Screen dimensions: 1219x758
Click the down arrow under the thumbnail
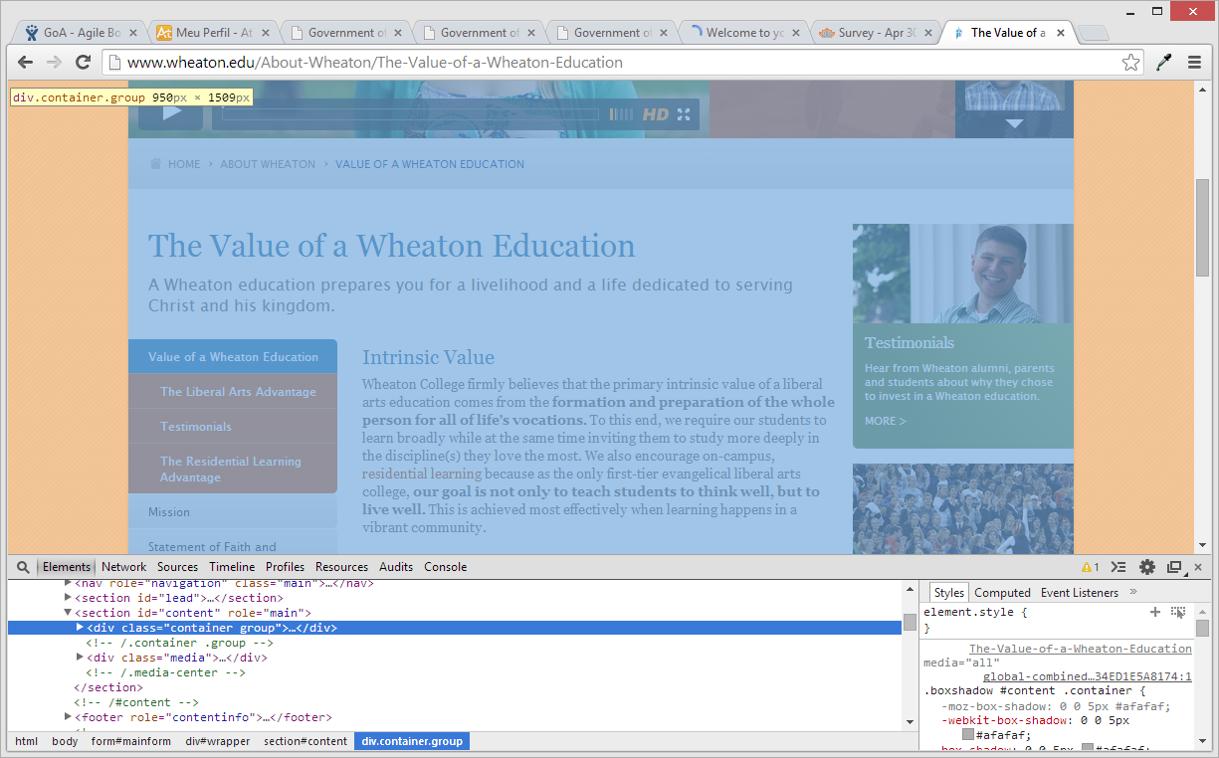(1014, 124)
